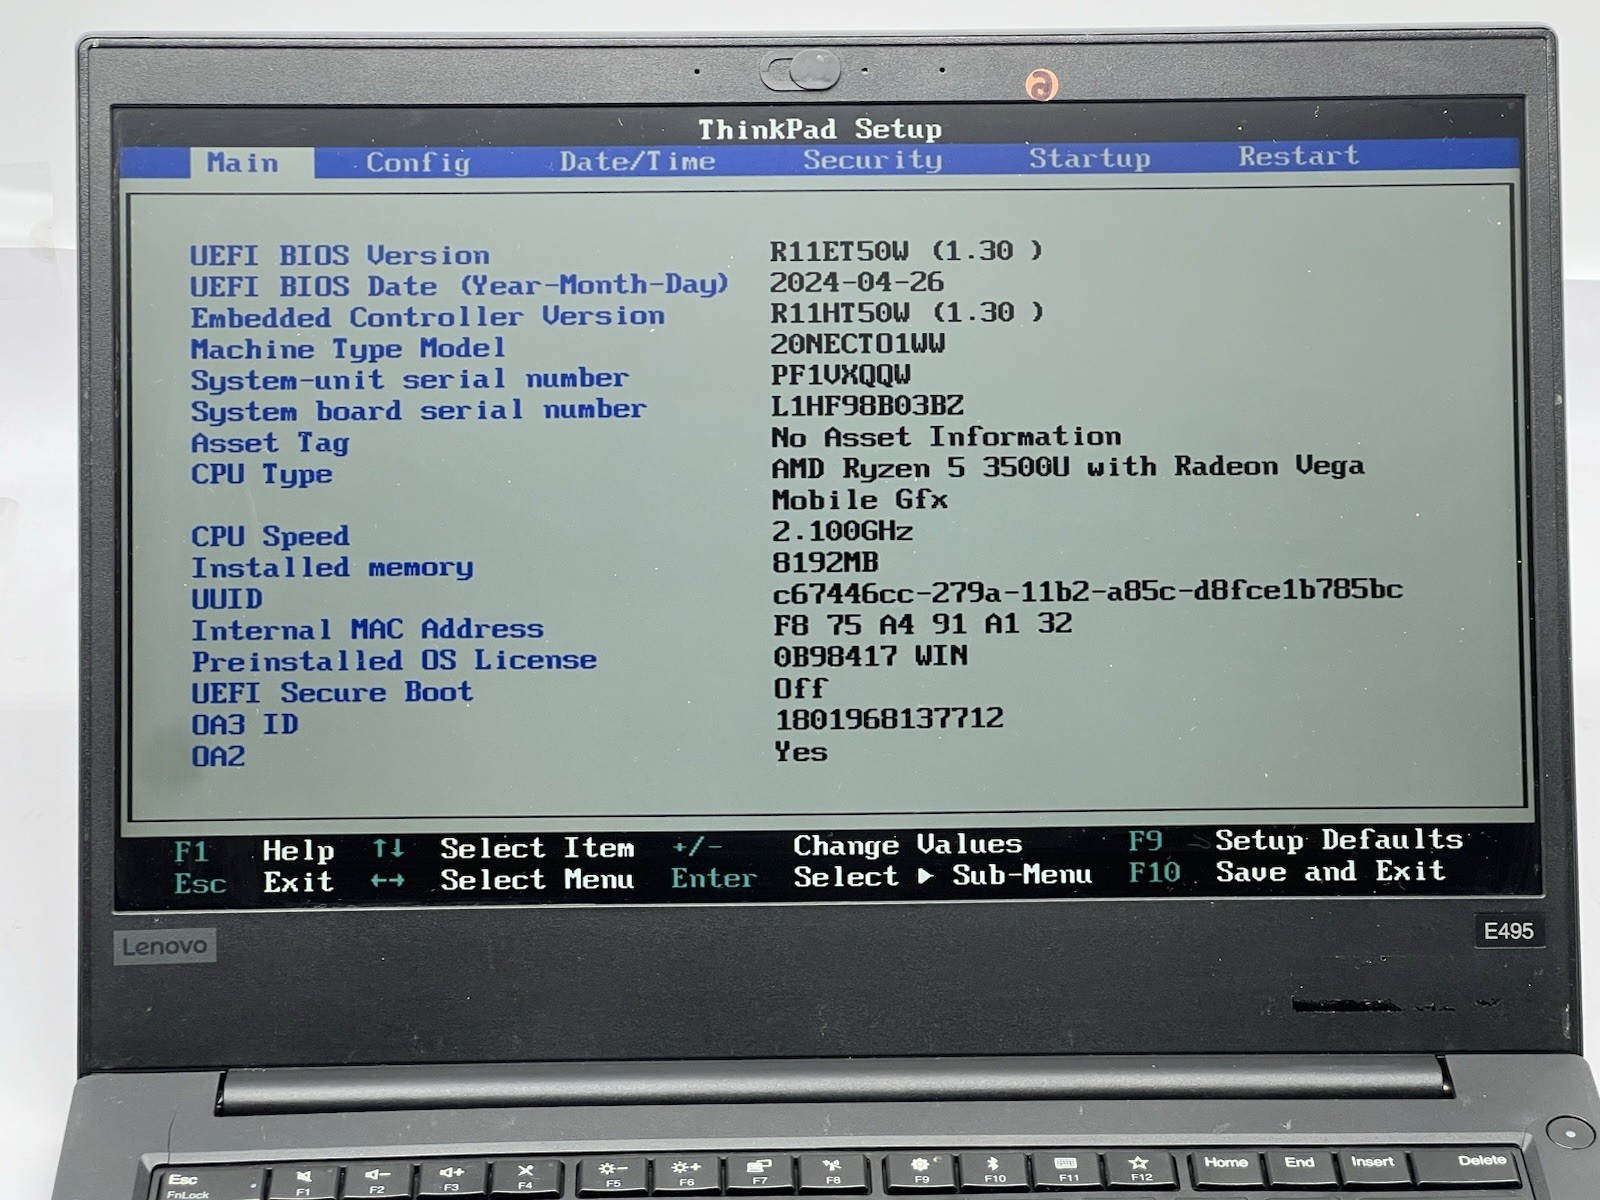The height and width of the screenshot is (1200, 1600).
Task: Click serial value PF1VXQQW
Action: click(x=840, y=375)
